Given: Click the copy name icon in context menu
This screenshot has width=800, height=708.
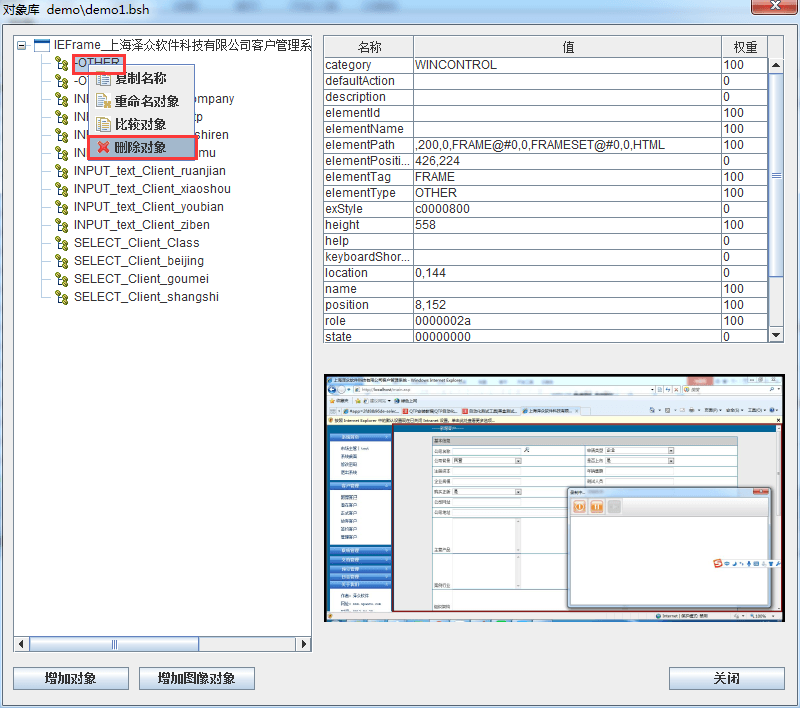Looking at the screenshot, I should 103,78.
